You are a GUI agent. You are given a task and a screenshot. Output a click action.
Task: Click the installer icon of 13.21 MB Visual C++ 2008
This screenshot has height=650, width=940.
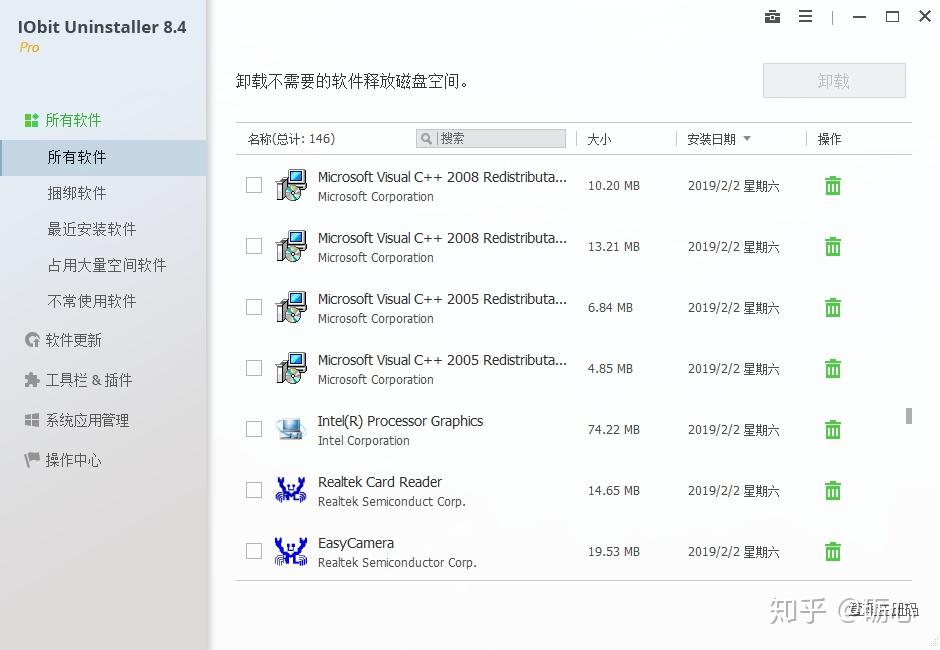291,246
